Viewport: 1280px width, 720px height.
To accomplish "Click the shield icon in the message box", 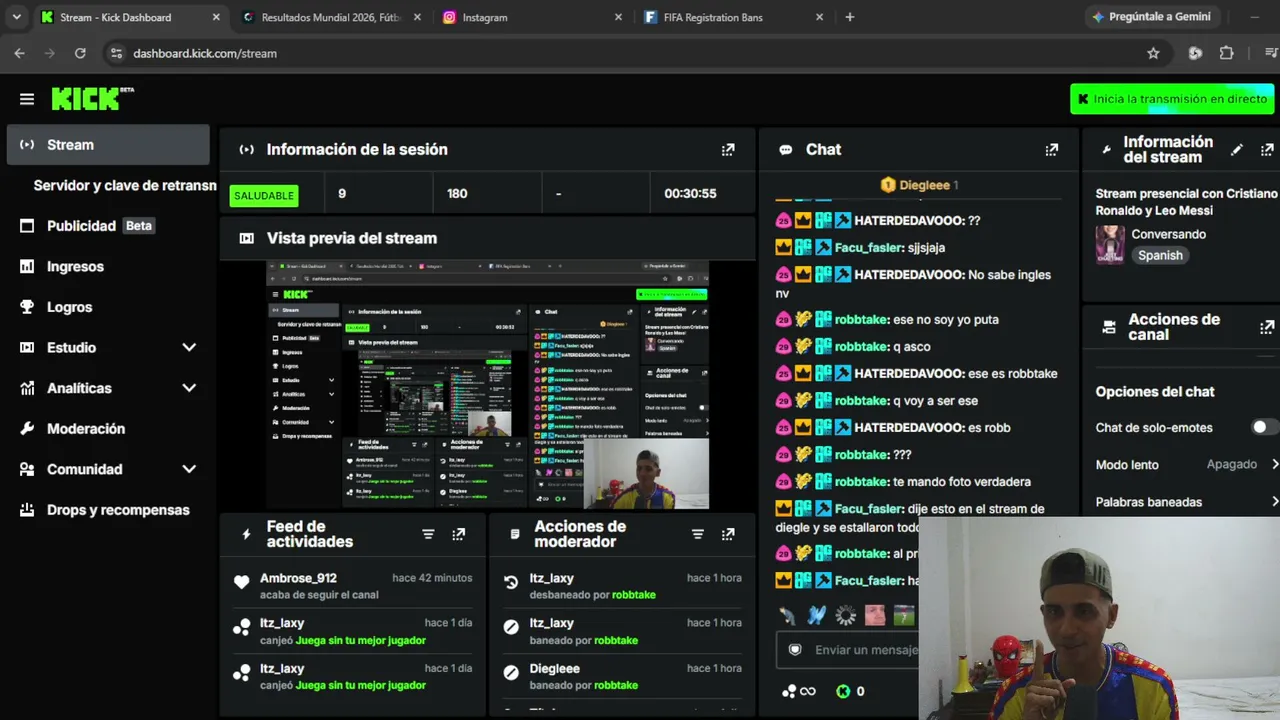I will coord(795,650).
